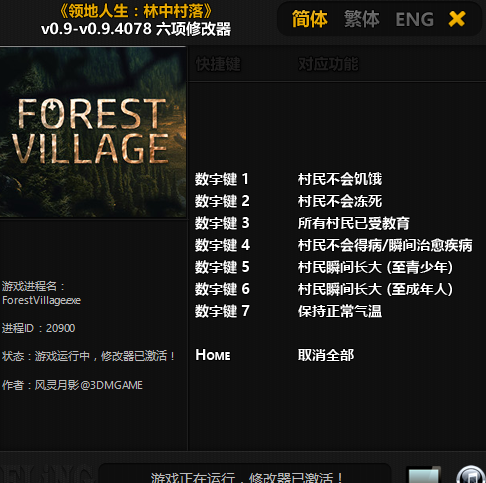Click the 数字键 1 hotkey label

point(222,179)
